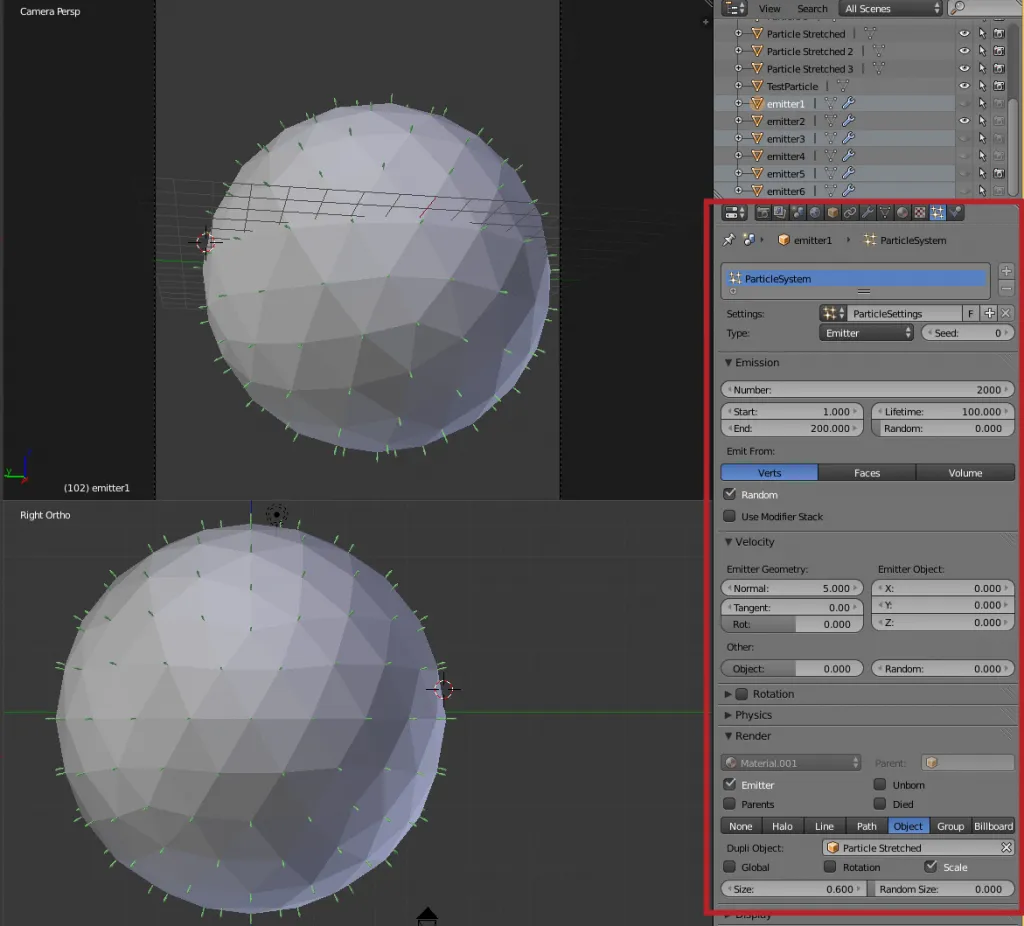Screen dimensions: 1024x926
Task: Switch to the Modifiers wrench tab
Action: coord(868,212)
